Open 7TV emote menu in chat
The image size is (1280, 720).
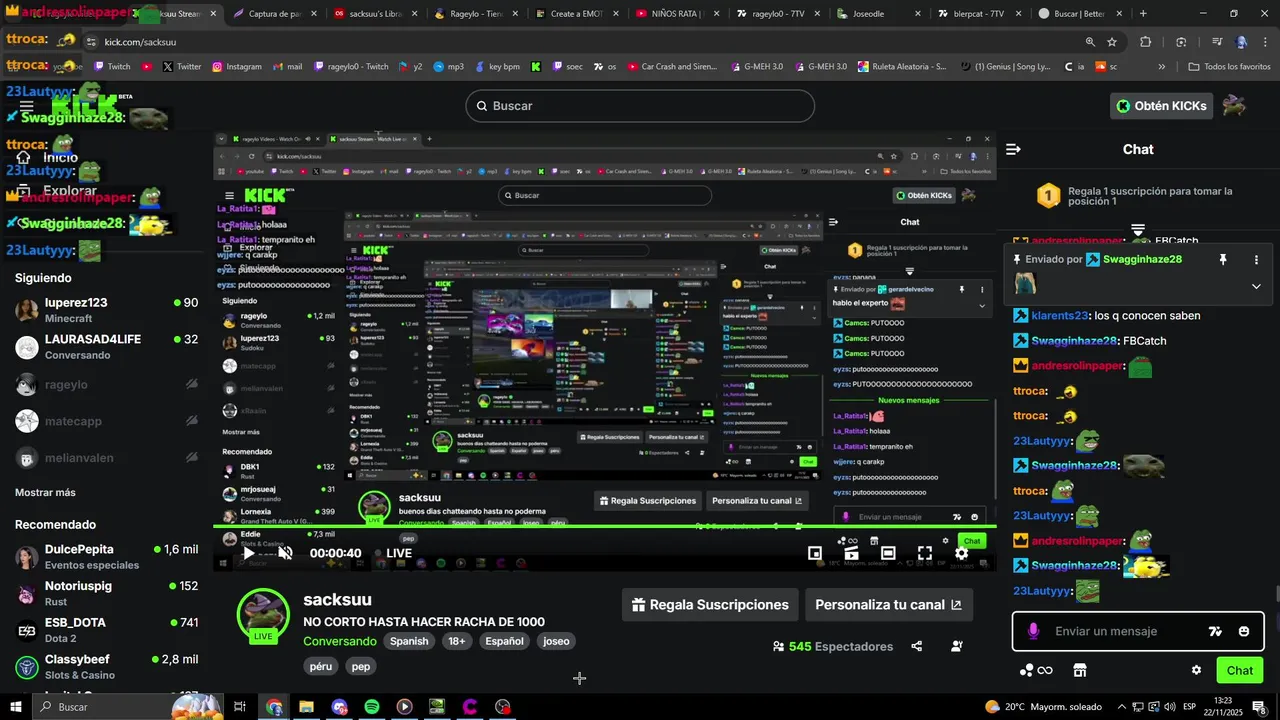tap(1215, 631)
